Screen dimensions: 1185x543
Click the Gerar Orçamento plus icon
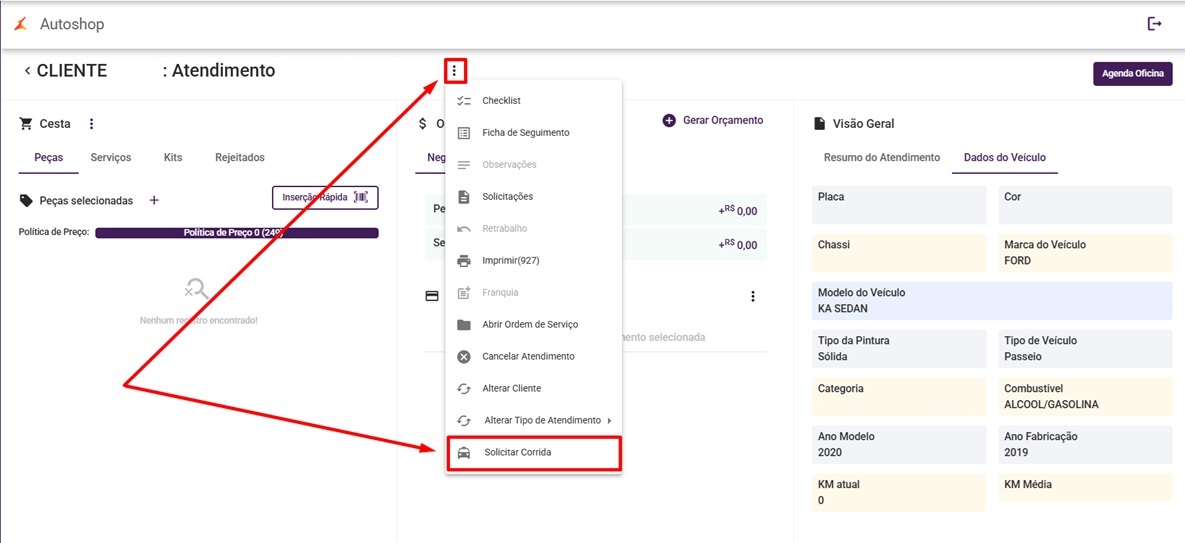669,120
